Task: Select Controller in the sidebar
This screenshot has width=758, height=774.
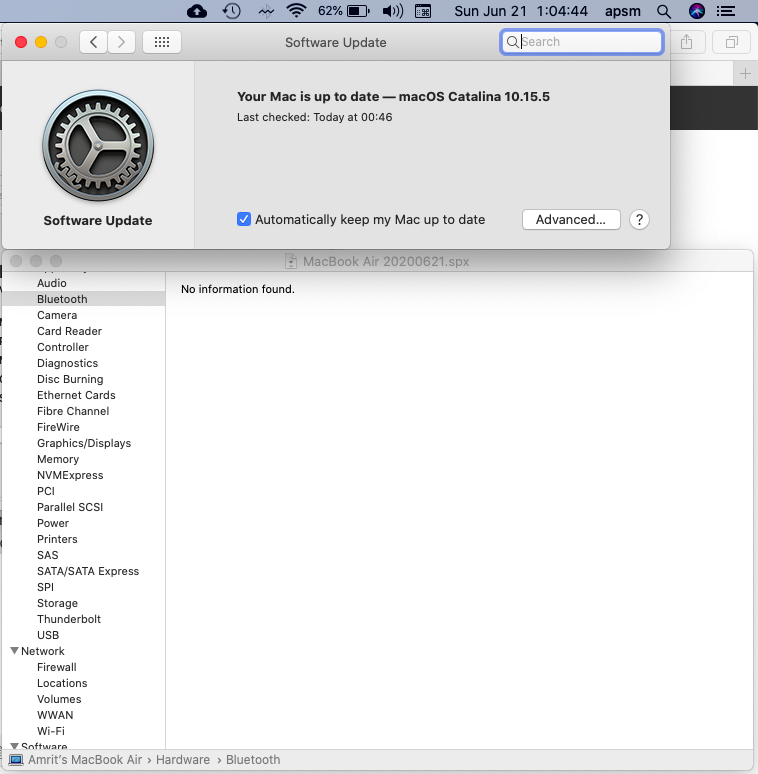Action: (63, 347)
